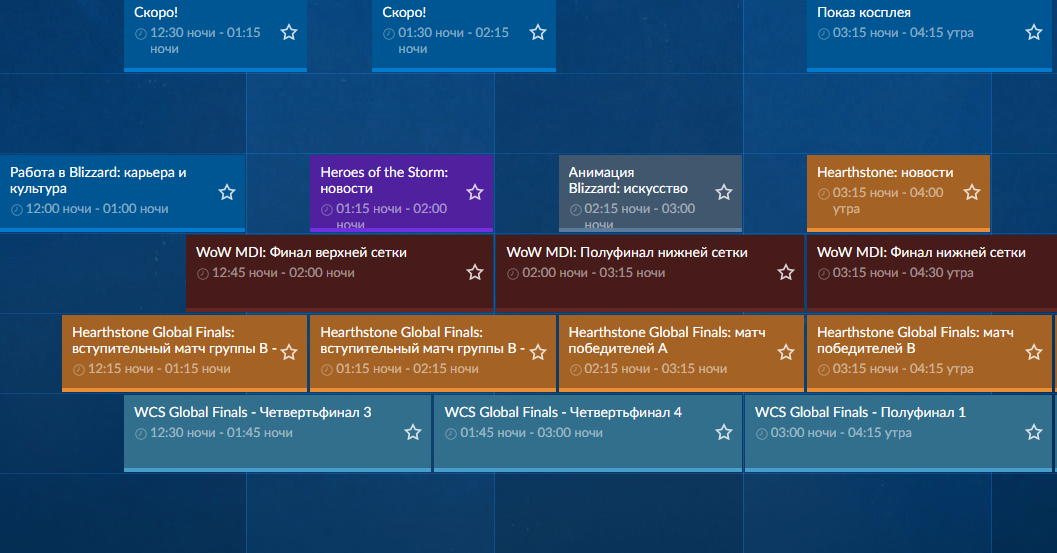Open WCS Global Finals - Четвертьфинал 4 title
Image resolution: width=1057 pixels, height=553 pixels.
point(563,412)
